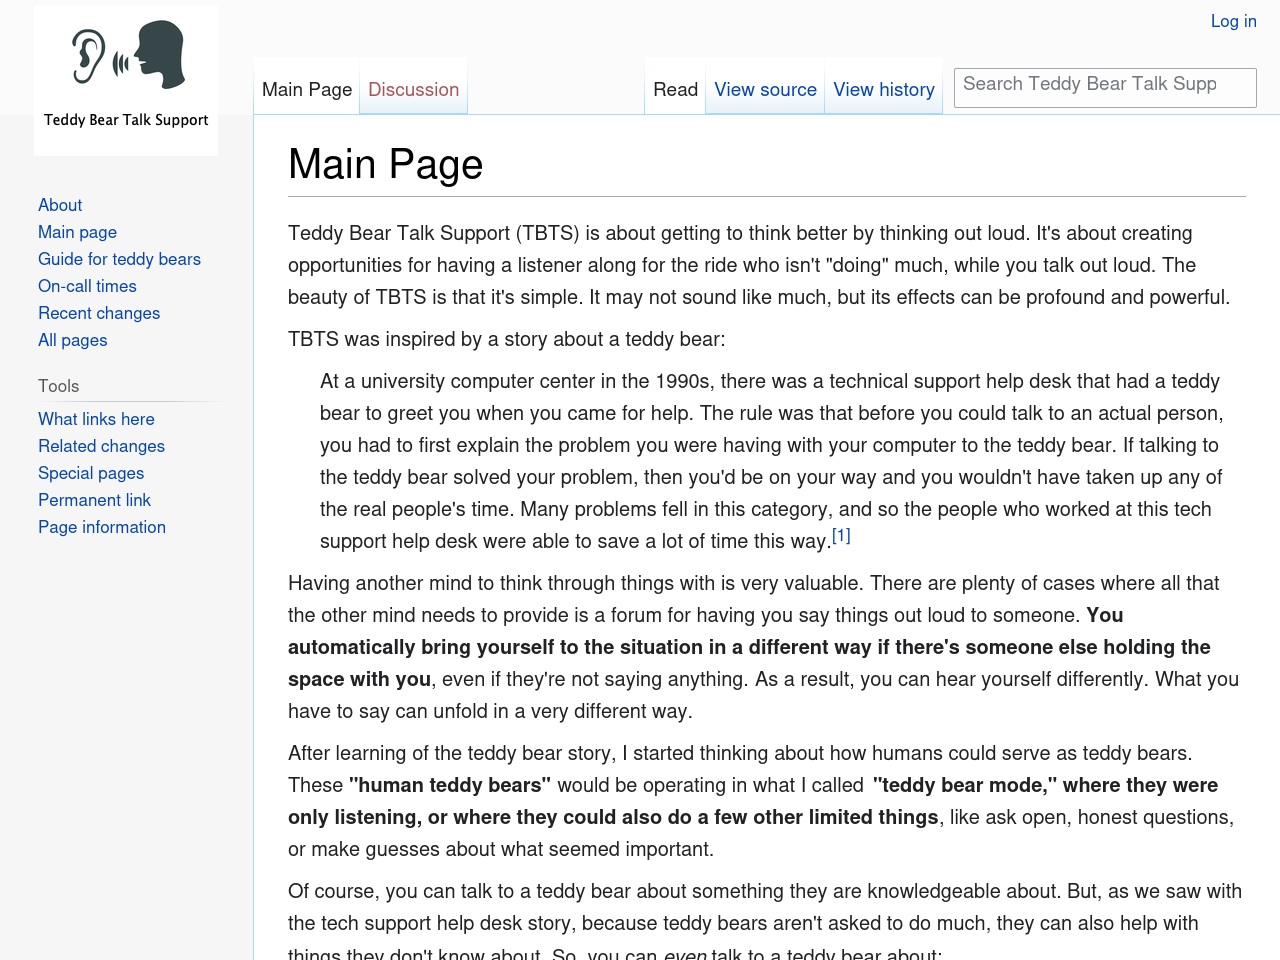Copy the Permanent link
1280x960 pixels.
pos(94,500)
